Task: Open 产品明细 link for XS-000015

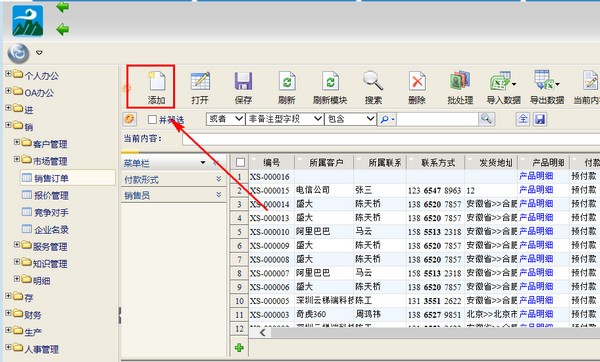Action: coord(536,190)
